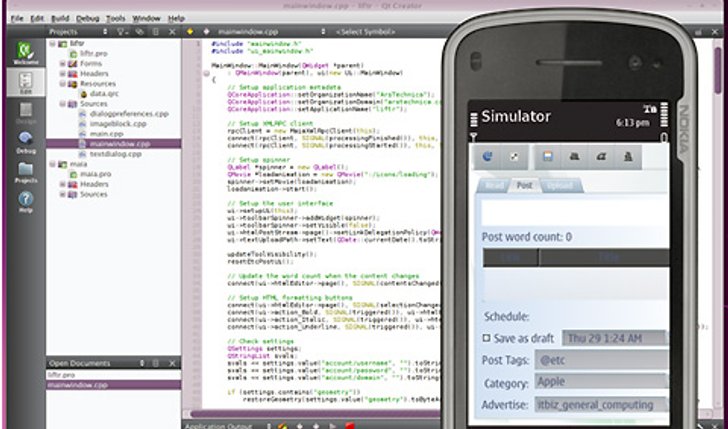Open the Category dropdown showing Apple
This screenshot has height=429, width=728.
coord(602,382)
